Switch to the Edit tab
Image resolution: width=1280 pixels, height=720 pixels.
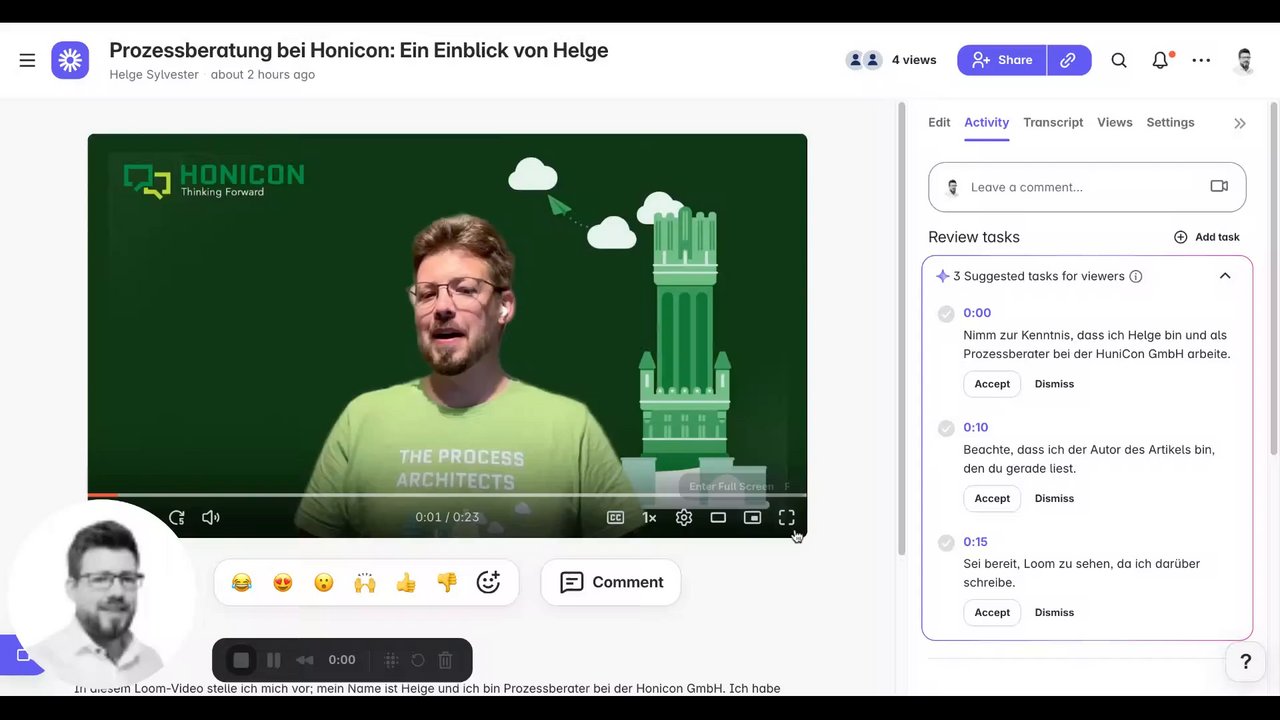pyautogui.click(x=939, y=122)
